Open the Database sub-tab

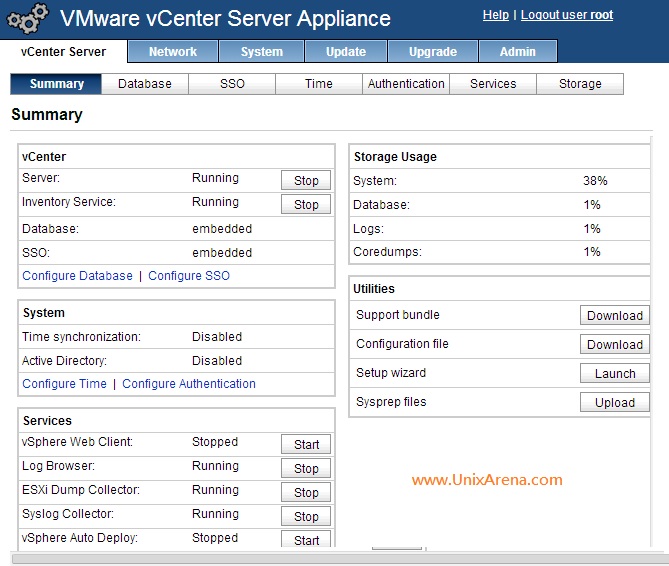tap(145, 84)
